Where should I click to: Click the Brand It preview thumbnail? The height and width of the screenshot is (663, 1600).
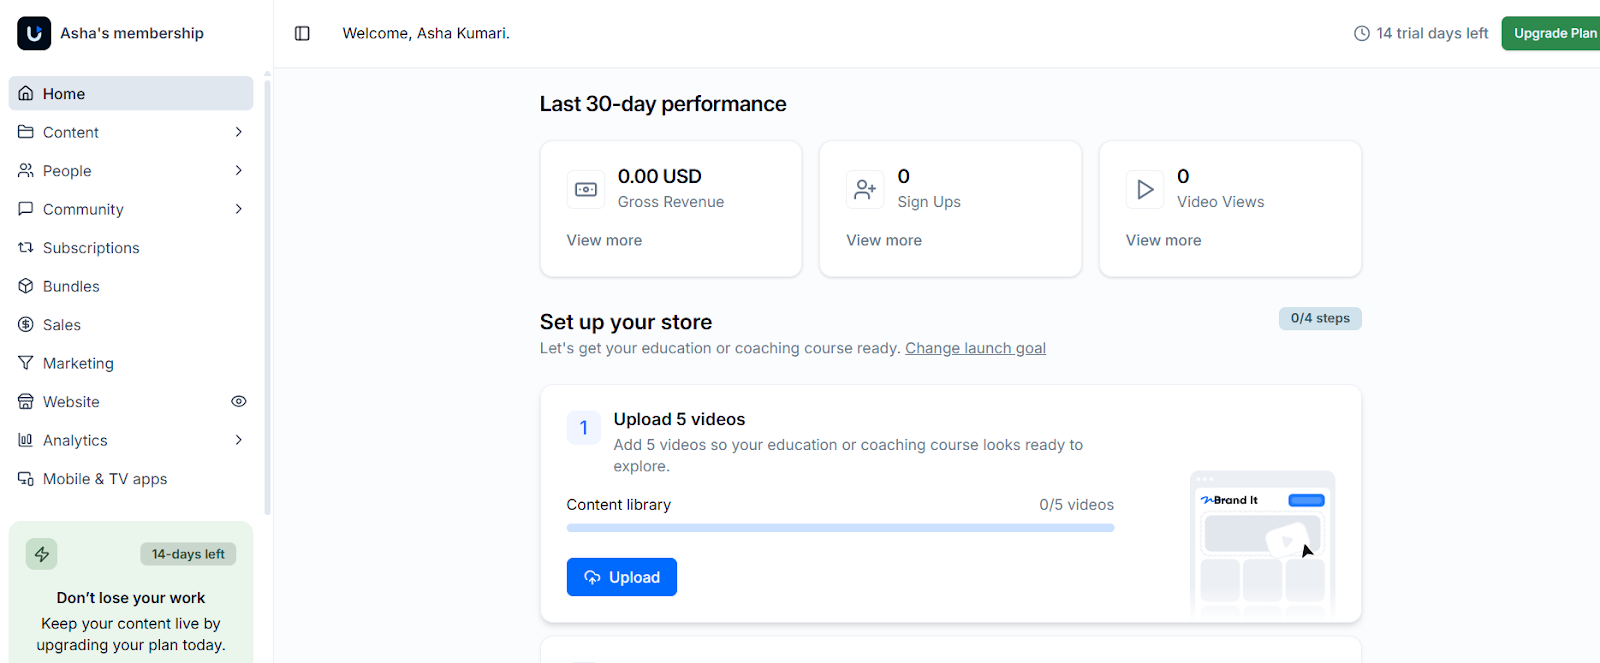[1263, 542]
